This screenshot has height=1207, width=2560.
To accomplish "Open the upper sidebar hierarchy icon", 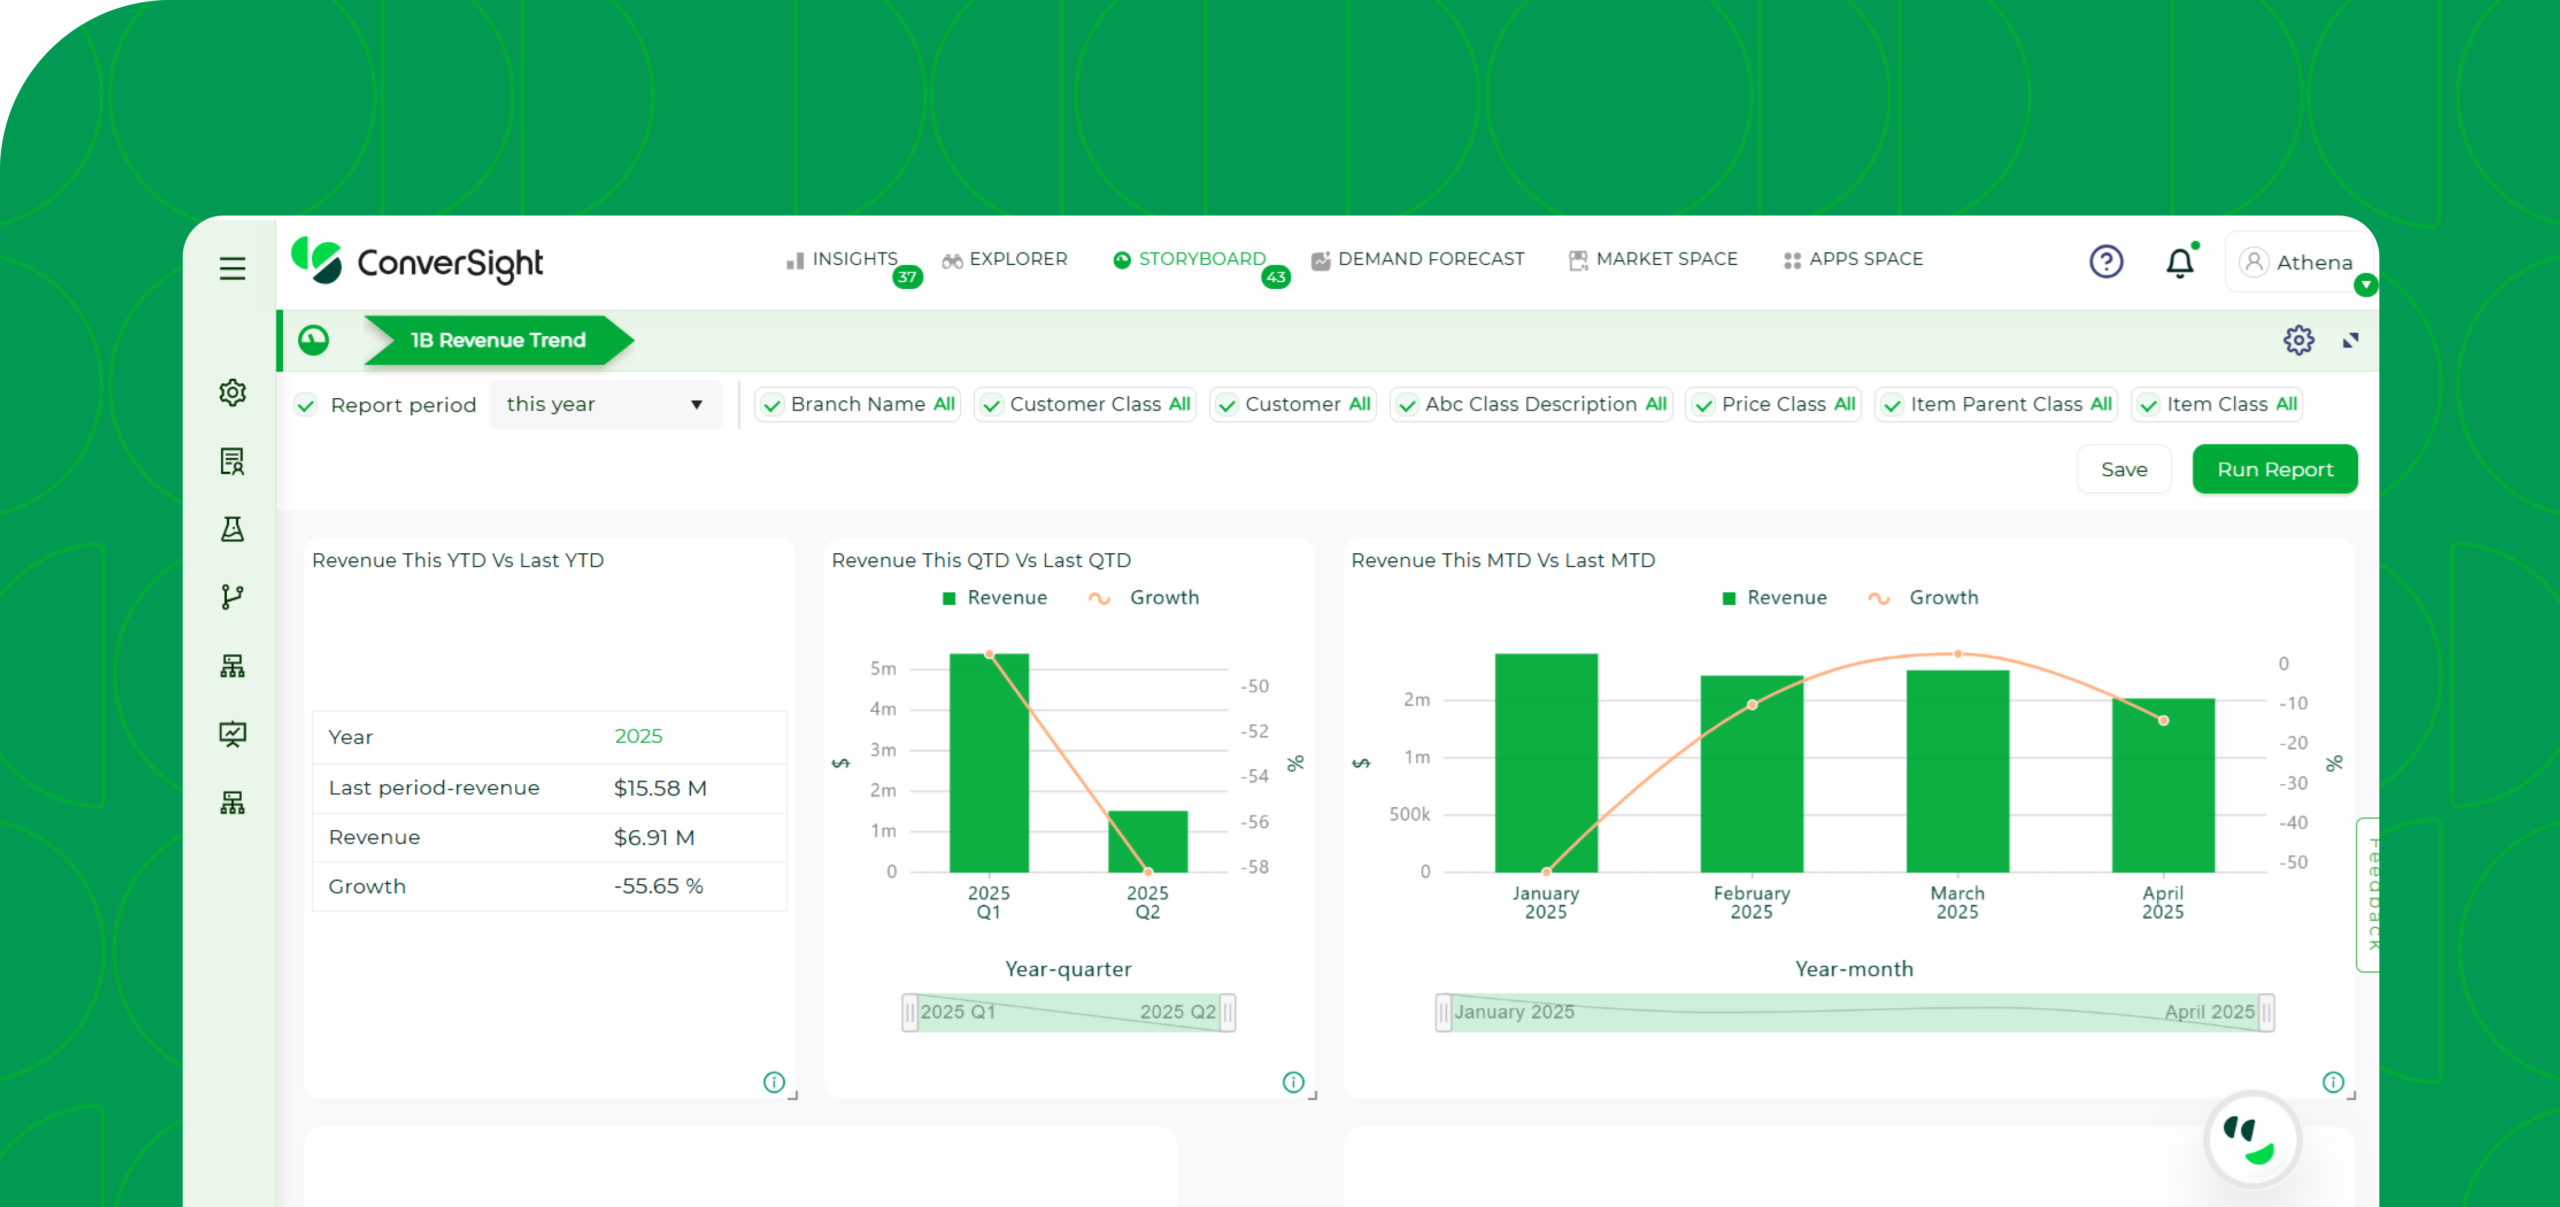I will [232, 666].
